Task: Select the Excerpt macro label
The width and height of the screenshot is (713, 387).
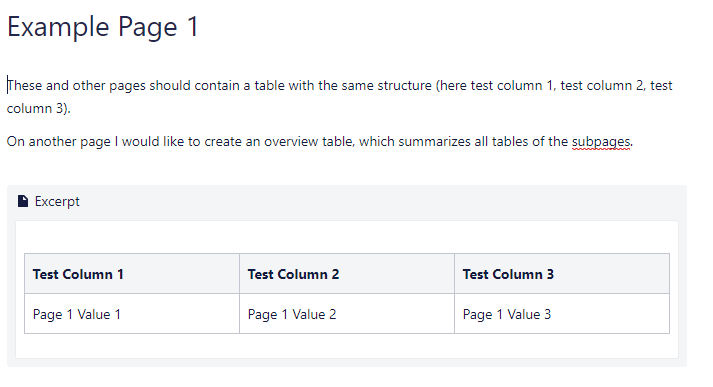Action: [x=57, y=201]
